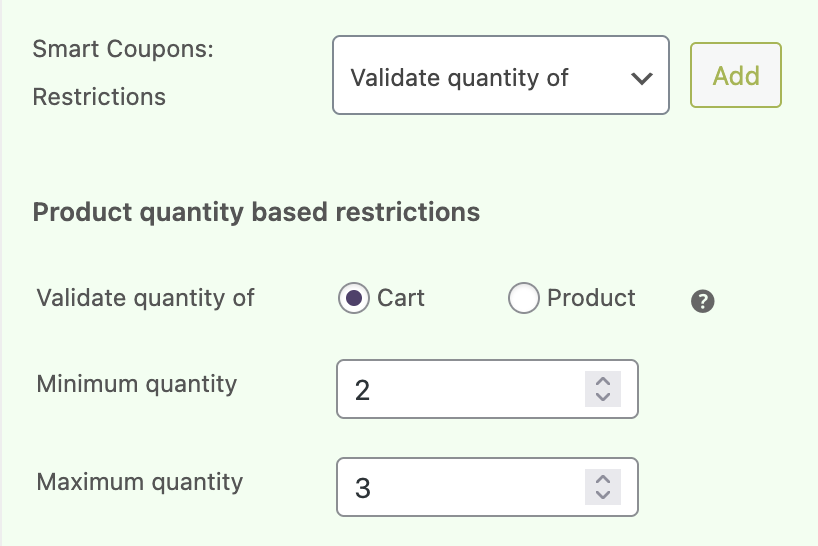Decrease Minimum quantity with down arrow

point(602,397)
